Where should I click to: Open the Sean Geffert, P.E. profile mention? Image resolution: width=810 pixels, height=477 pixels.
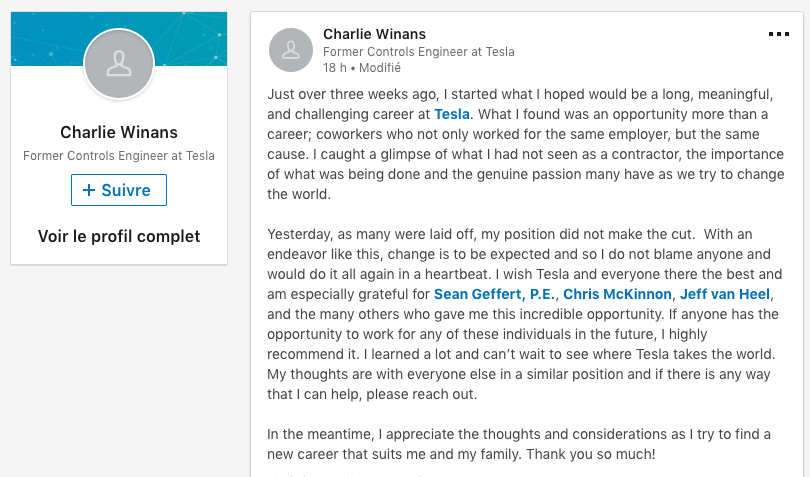pos(494,294)
